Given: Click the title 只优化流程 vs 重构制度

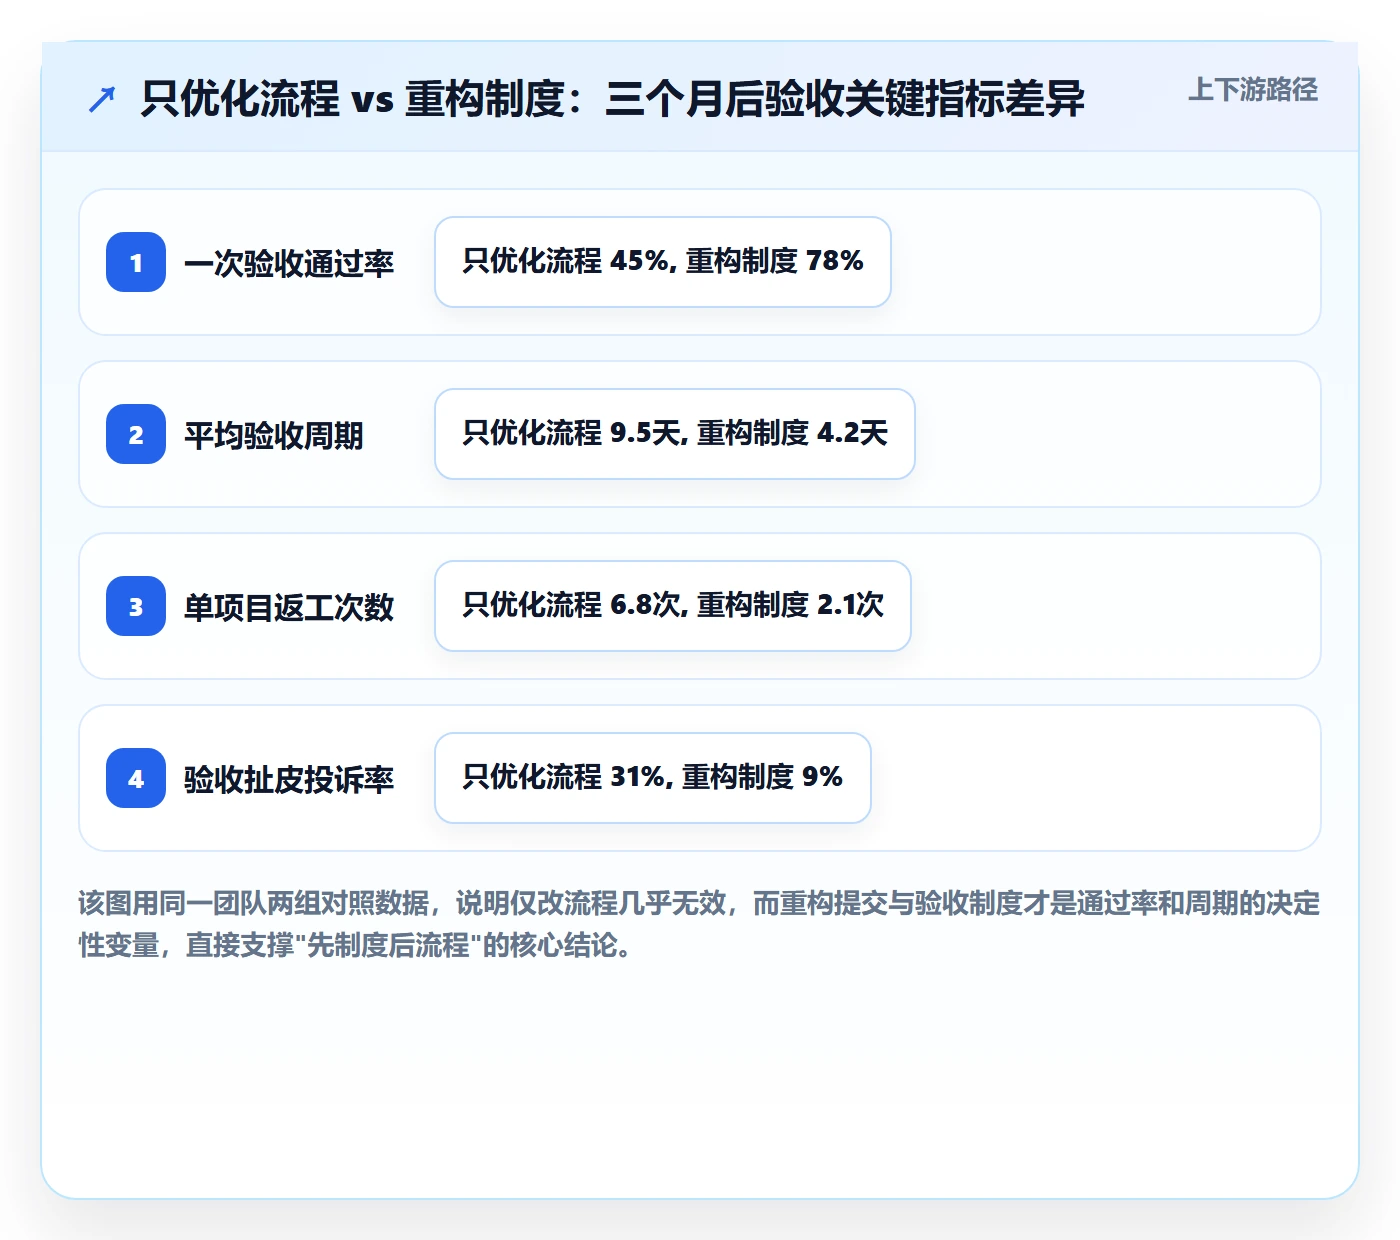Looking at the screenshot, I should (612, 99).
